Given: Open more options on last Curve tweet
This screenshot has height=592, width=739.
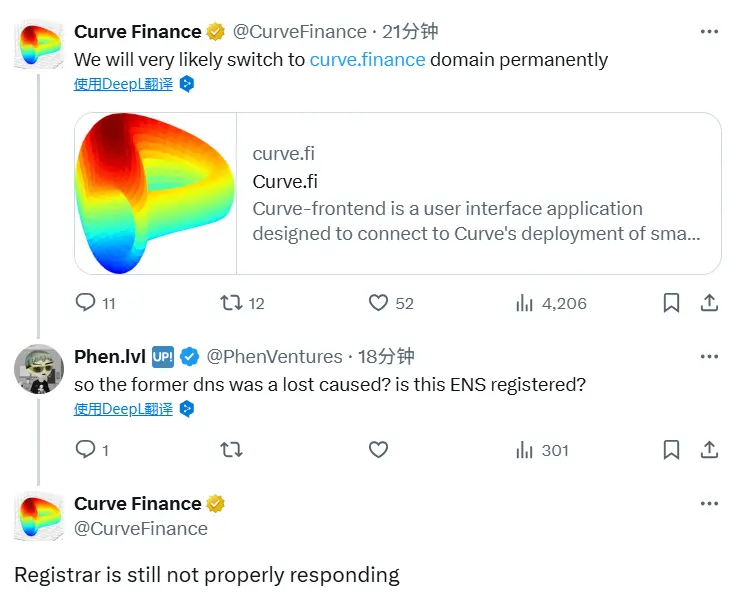Looking at the screenshot, I should pos(709,504).
